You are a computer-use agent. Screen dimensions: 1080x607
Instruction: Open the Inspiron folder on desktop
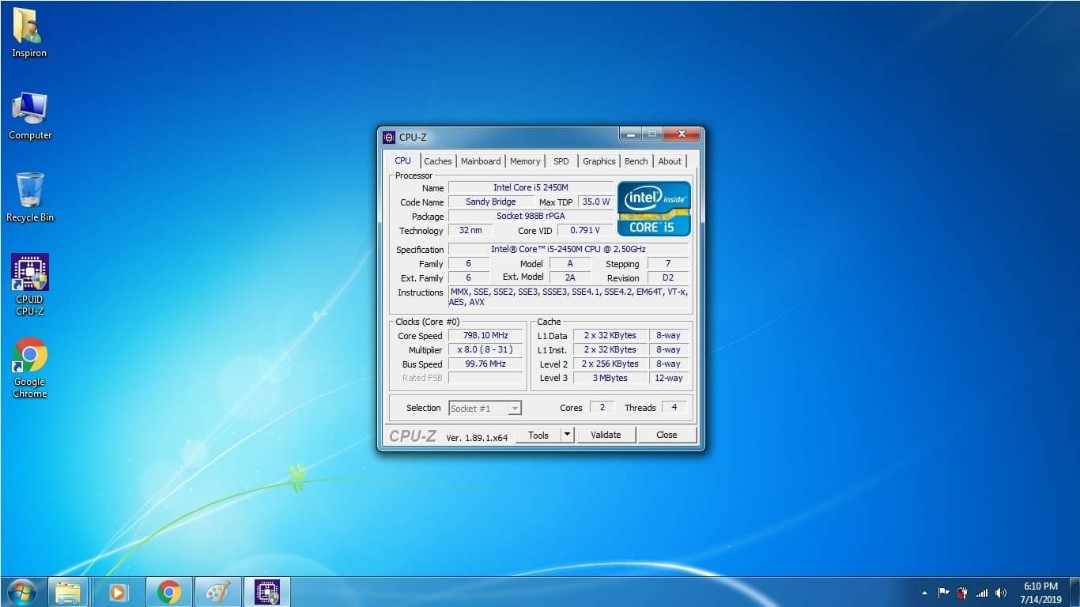28,31
